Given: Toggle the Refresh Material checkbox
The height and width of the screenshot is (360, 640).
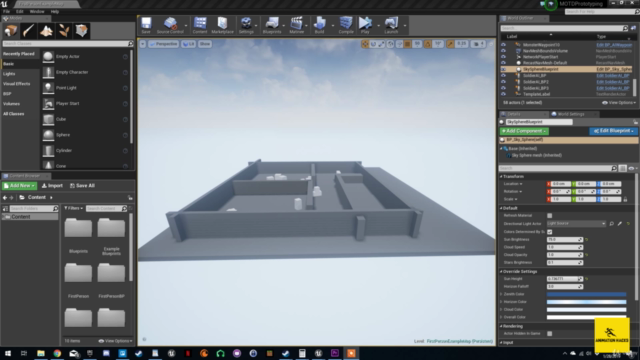Looking at the screenshot, I should [x=550, y=216].
